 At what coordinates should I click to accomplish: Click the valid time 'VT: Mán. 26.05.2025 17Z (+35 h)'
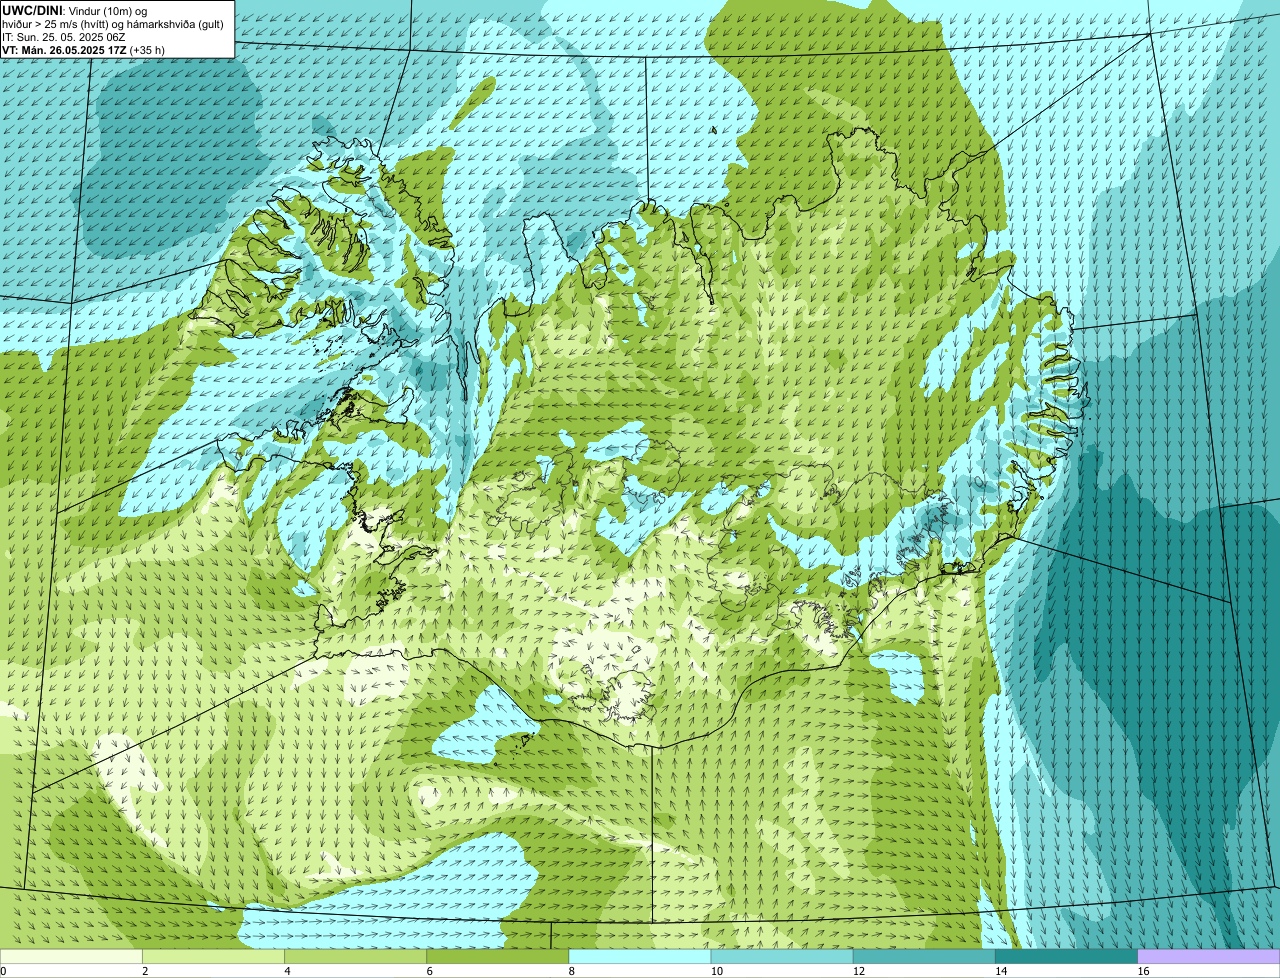[84, 49]
